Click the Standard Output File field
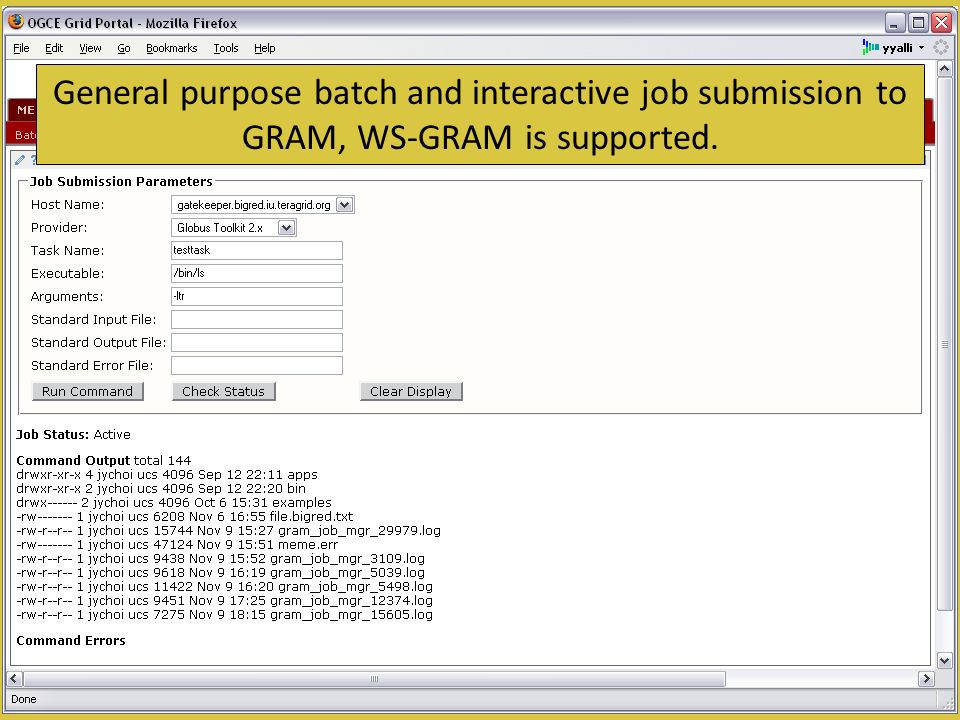The image size is (960, 720). click(x=257, y=342)
